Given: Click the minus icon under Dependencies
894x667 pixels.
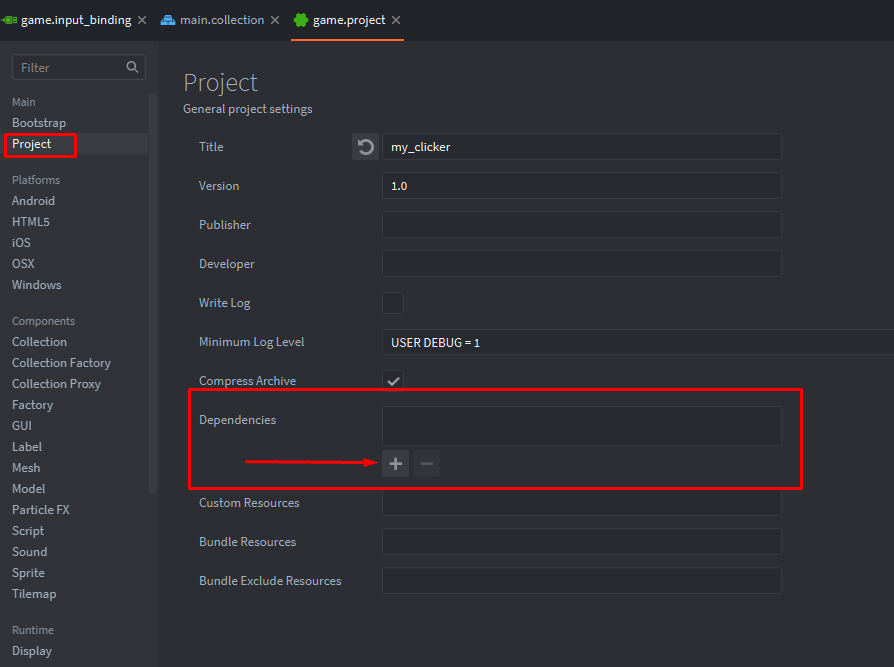Looking at the screenshot, I should point(427,464).
